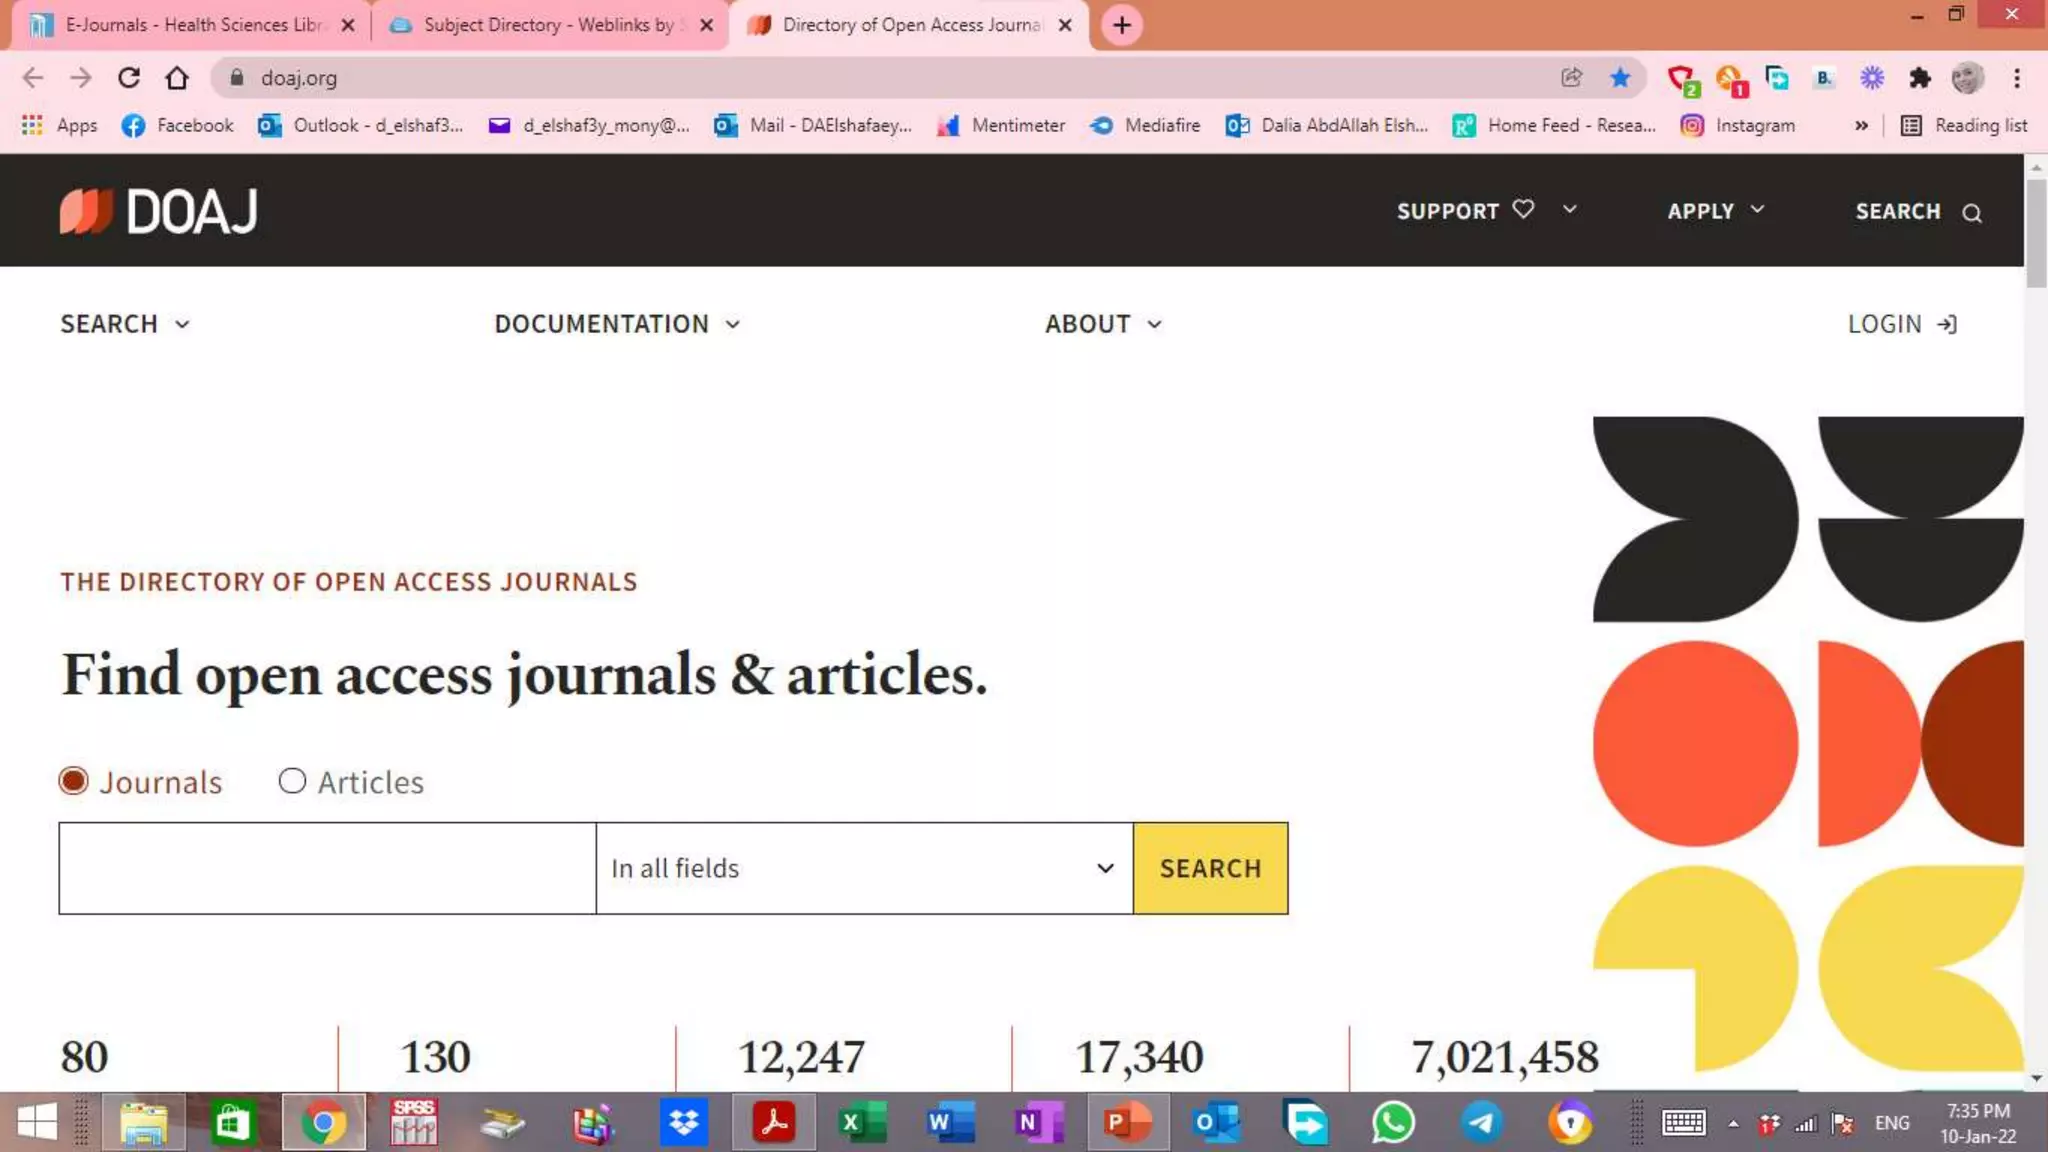Click the journal search text field

coord(327,868)
